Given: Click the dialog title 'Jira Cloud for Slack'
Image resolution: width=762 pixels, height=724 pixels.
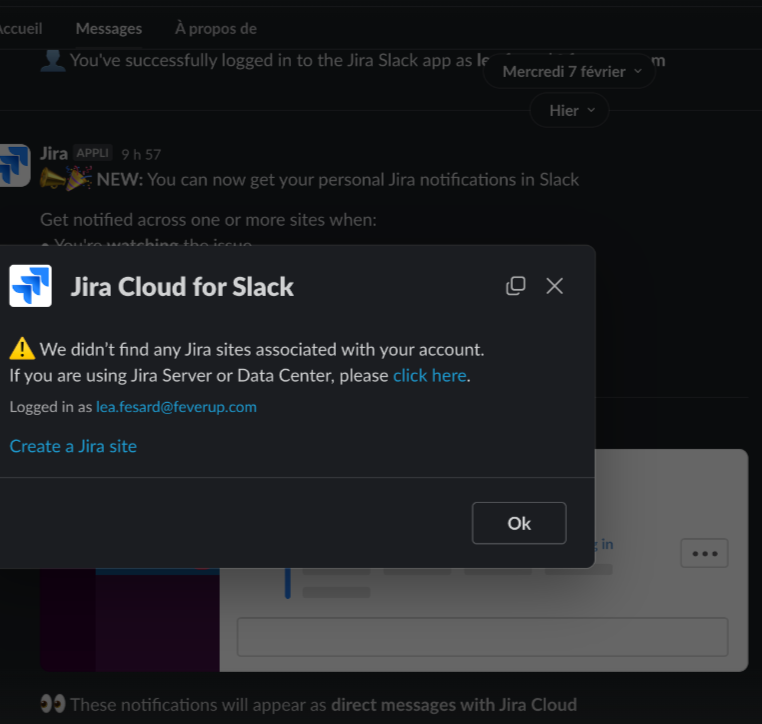Looking at the screenshot, I should 182,287.
